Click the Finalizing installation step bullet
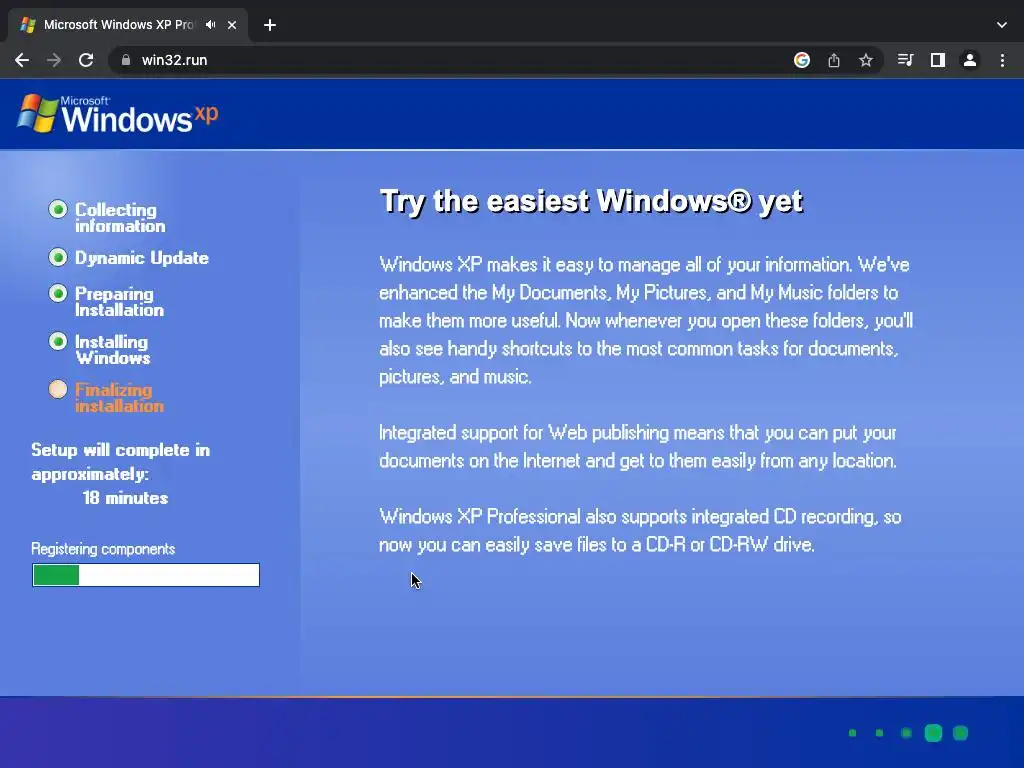 pos(58,389)
